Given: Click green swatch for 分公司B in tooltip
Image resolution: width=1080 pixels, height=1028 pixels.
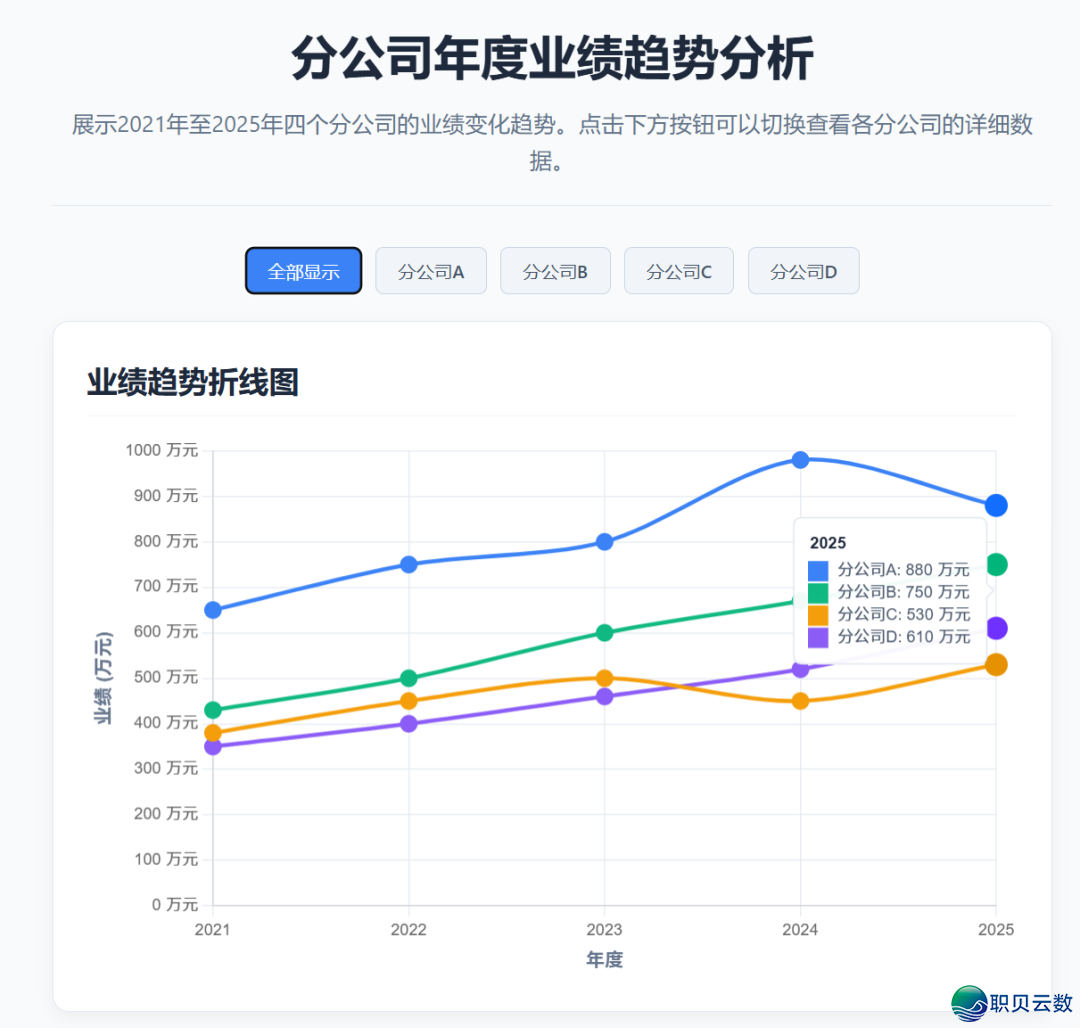Looking at the screenshot, I should pyautogui.click(x=818, y=592).
